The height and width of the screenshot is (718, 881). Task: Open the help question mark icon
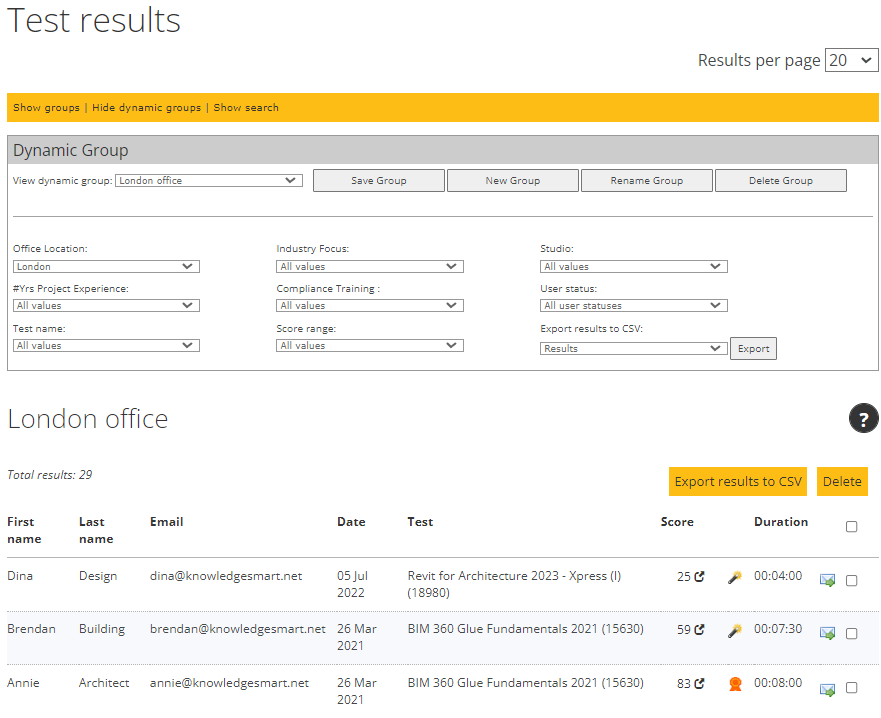[x=863, y=418]
